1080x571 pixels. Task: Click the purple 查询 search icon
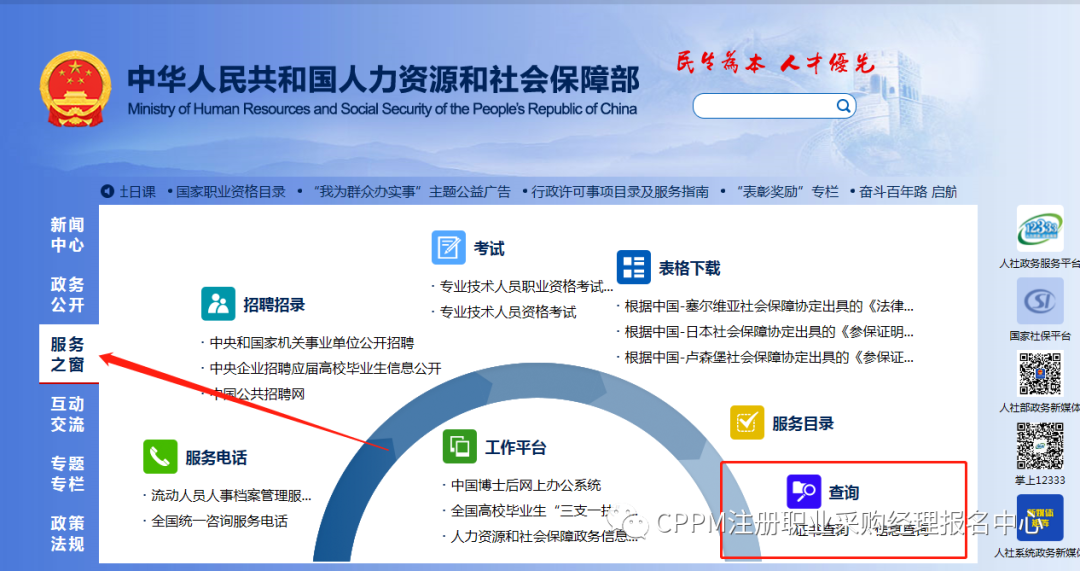pos(804,492)
